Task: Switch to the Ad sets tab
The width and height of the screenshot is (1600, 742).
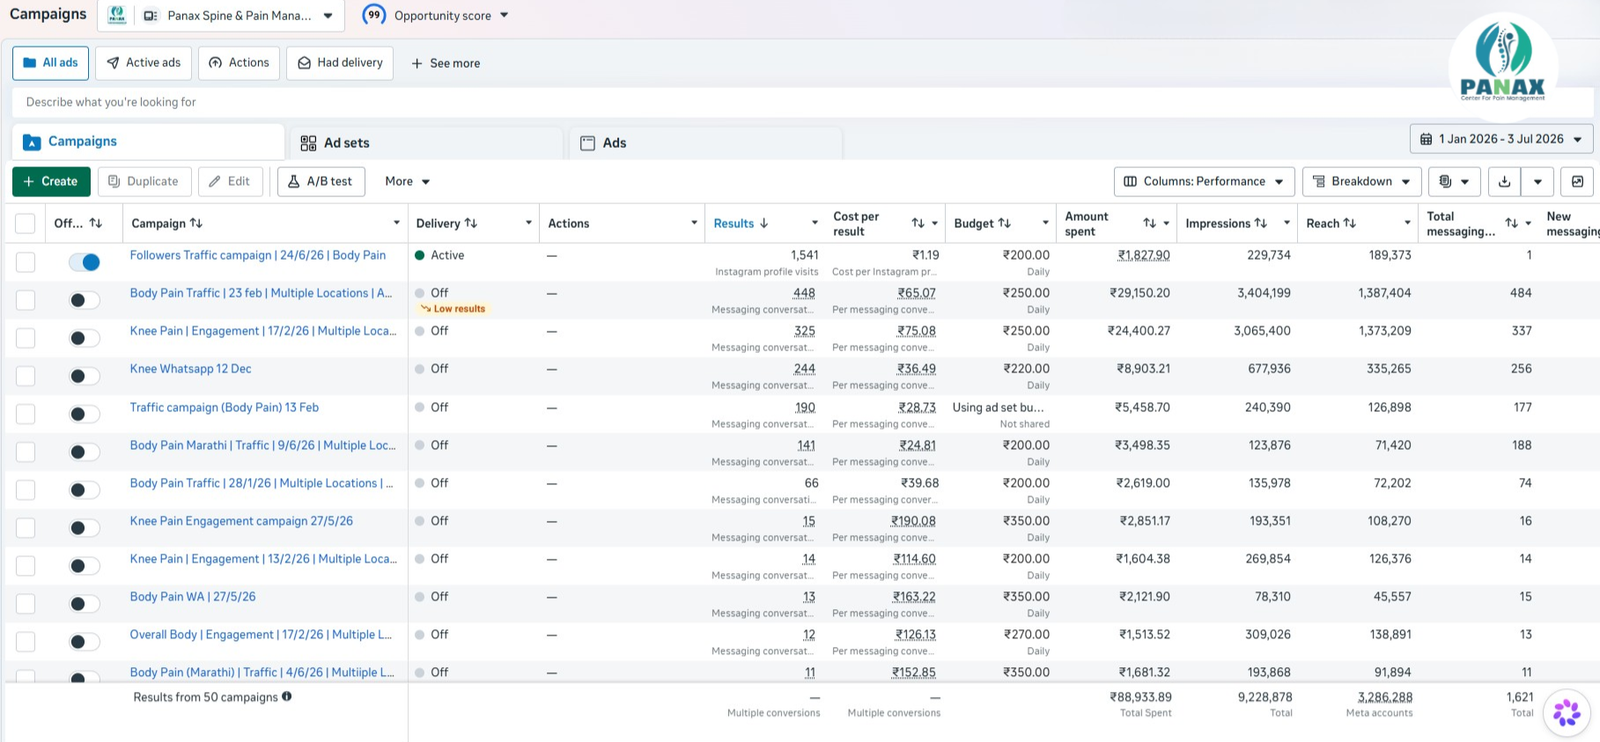Action: 427,143
